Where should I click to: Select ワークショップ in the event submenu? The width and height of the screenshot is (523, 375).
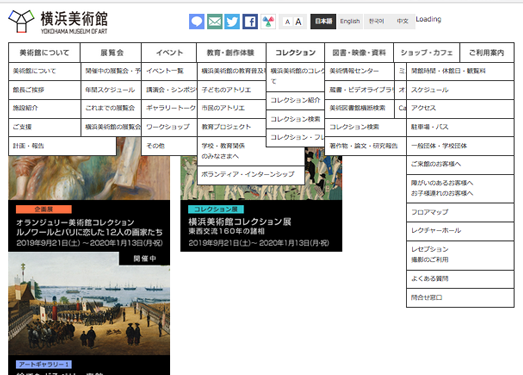point(169,127)
